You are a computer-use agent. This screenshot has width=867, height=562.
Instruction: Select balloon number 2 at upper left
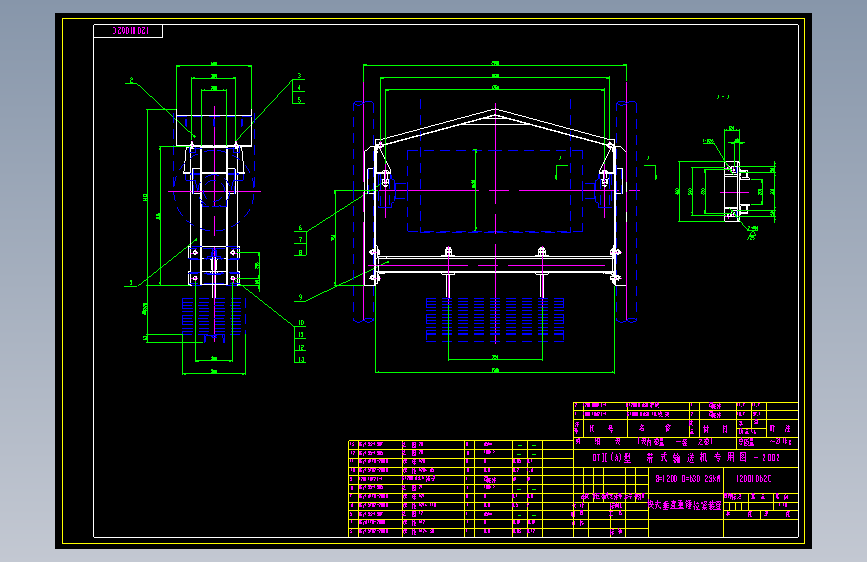(131, 80)
